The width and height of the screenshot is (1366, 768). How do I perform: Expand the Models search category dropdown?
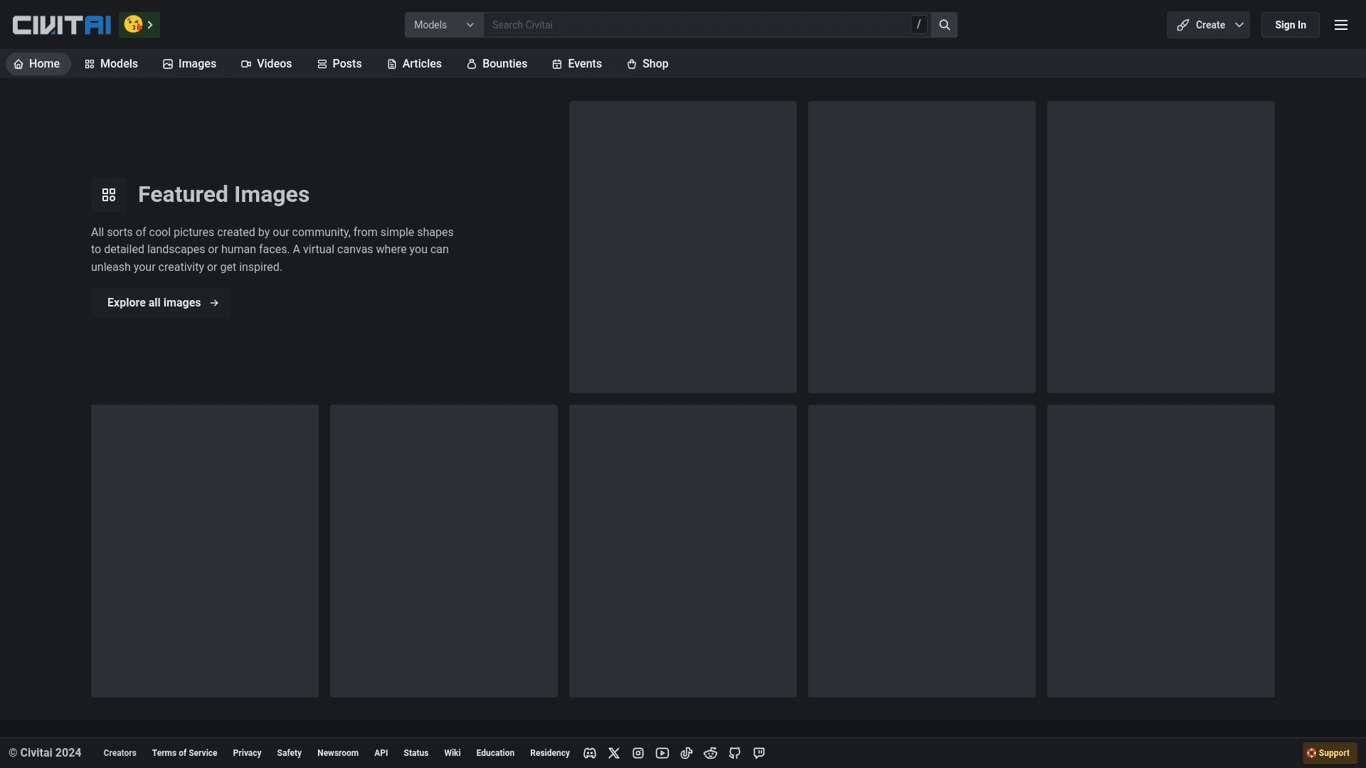[444, 25]
